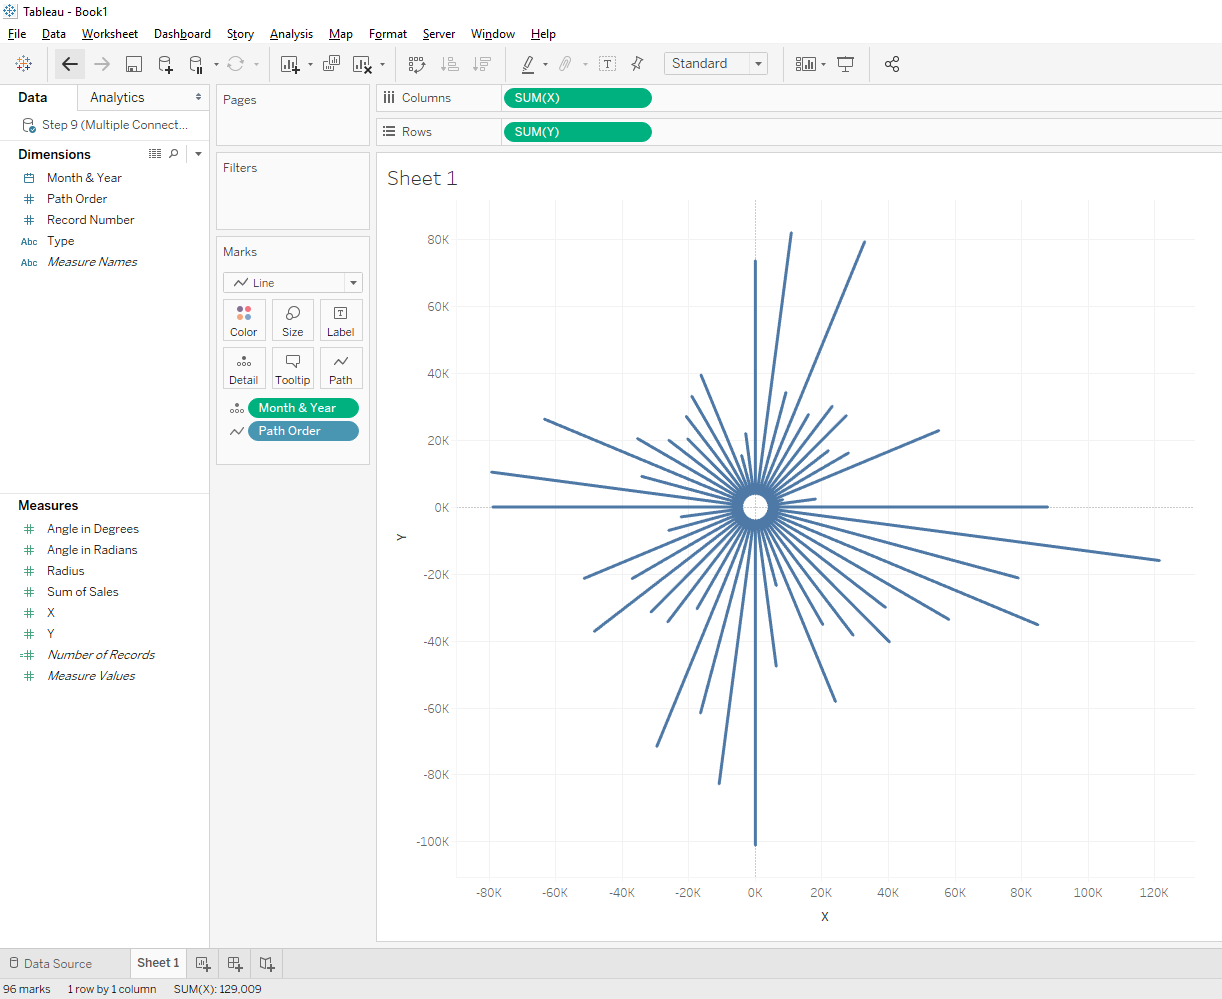Click the Size button on Marks card
Viewport: 1222px width, 999px height.
tap(293, 320)
